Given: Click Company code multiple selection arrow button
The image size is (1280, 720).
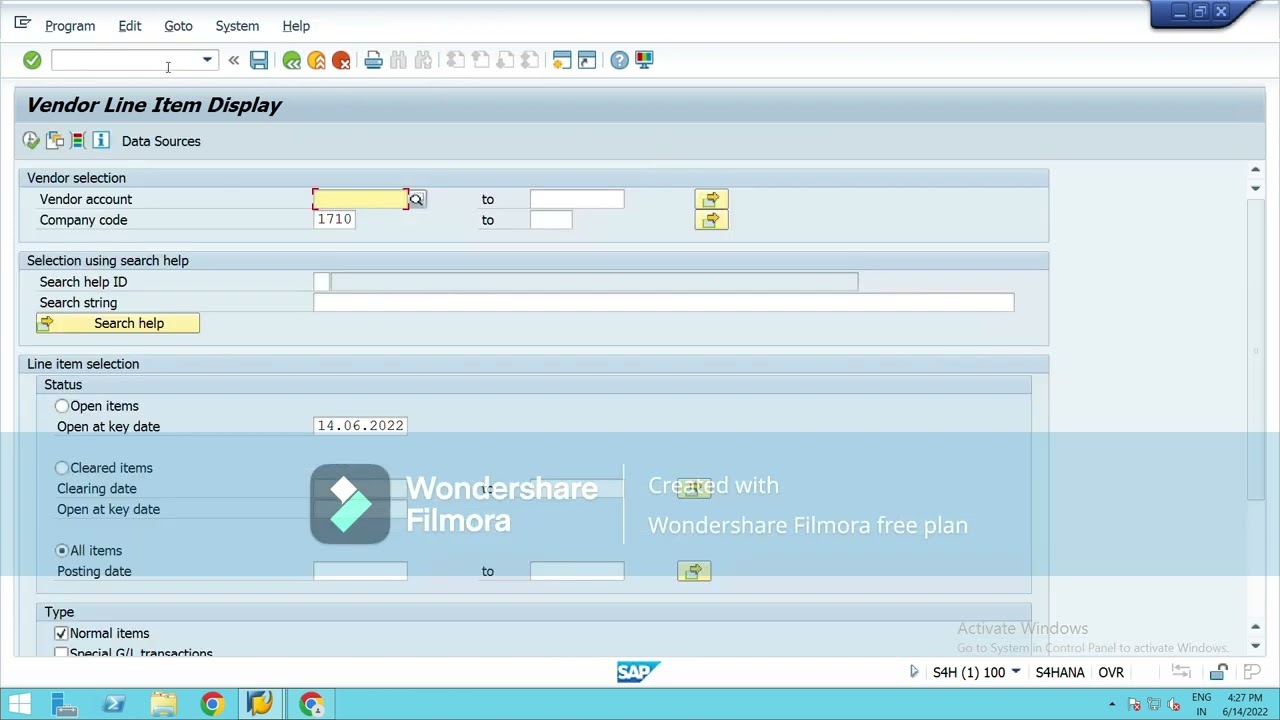Looking at the screenshot, I should [x=711, y=220].
